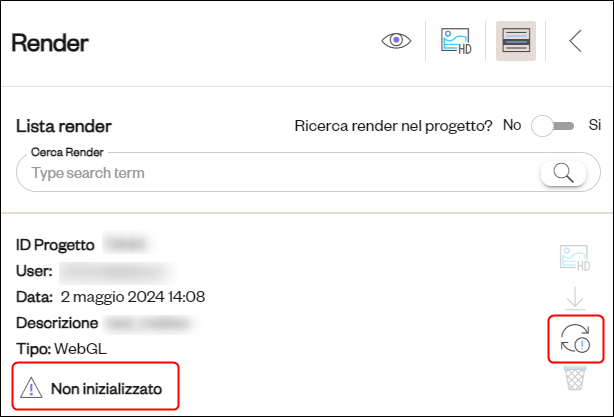The image size is (614, 417).
Task: Start HD render for the listed item
Action: click(x=575, y=258)
